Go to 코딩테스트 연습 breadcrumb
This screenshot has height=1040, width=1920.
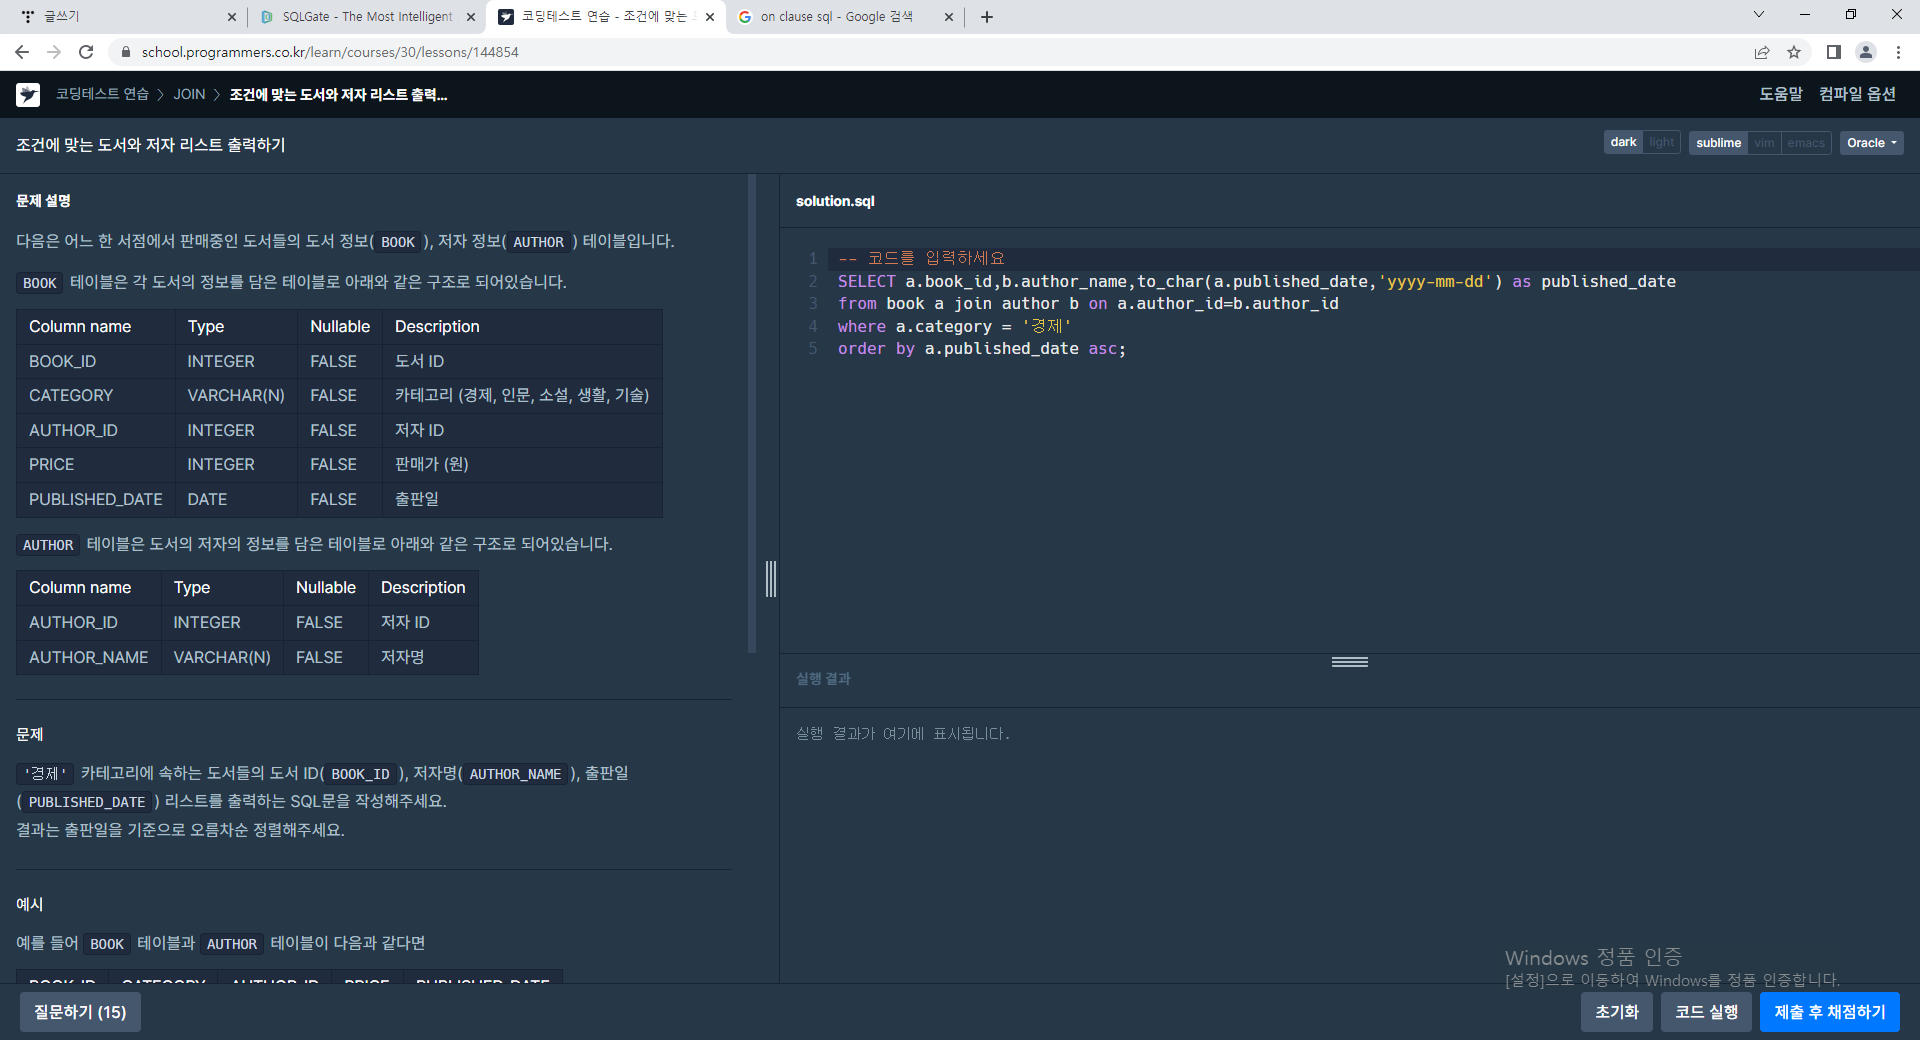[102, 94]
